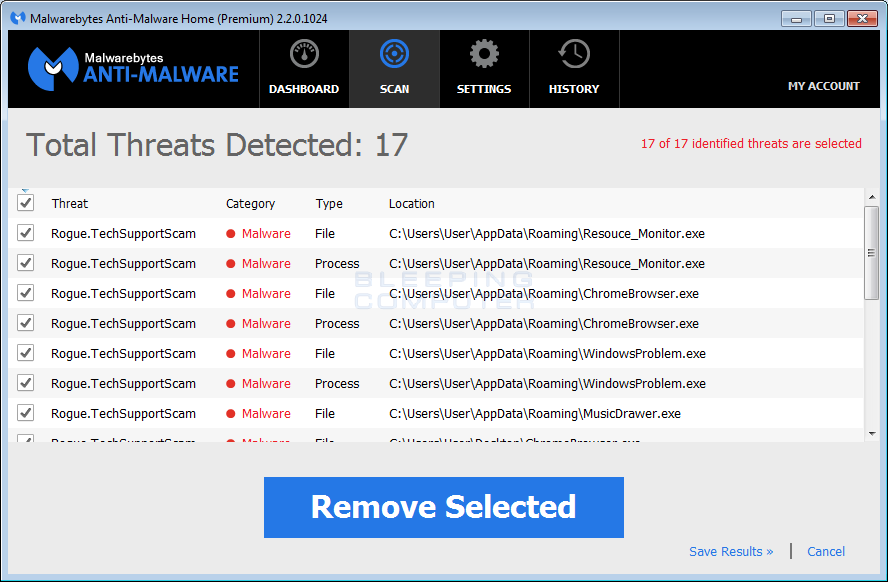Sort by the Type column header
888x582 pixels.
[329, 204]
